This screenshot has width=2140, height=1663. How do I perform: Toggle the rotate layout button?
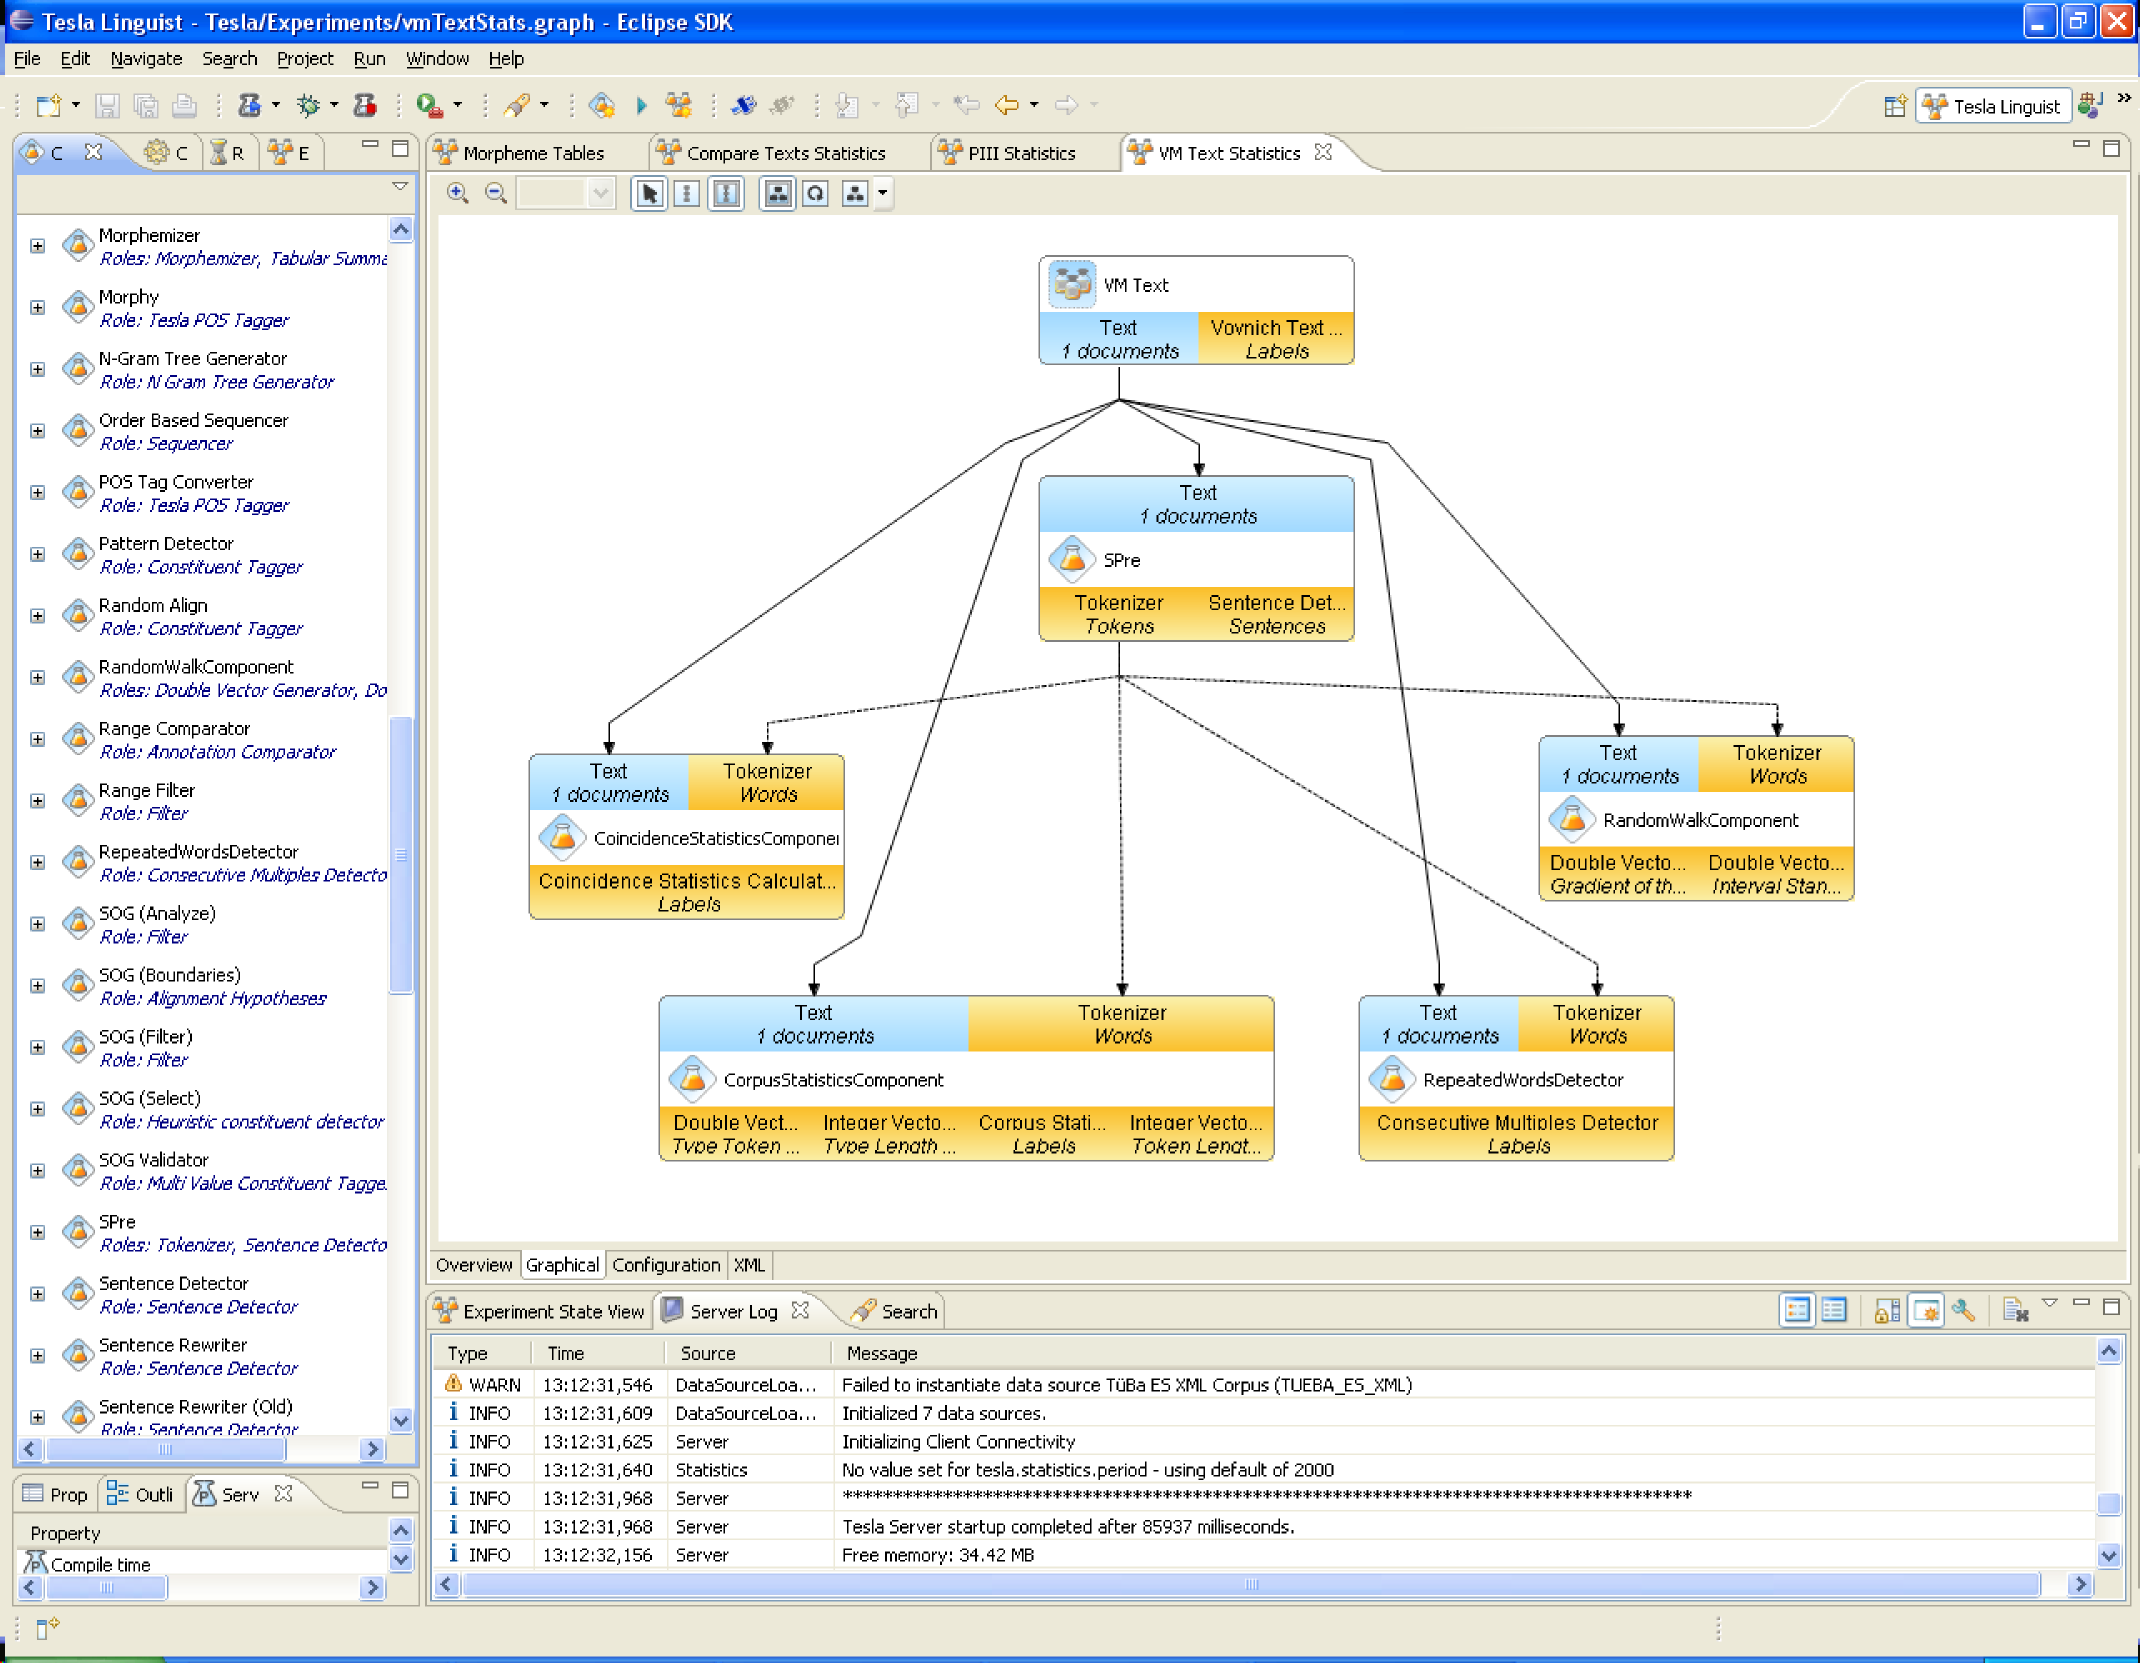816,193
